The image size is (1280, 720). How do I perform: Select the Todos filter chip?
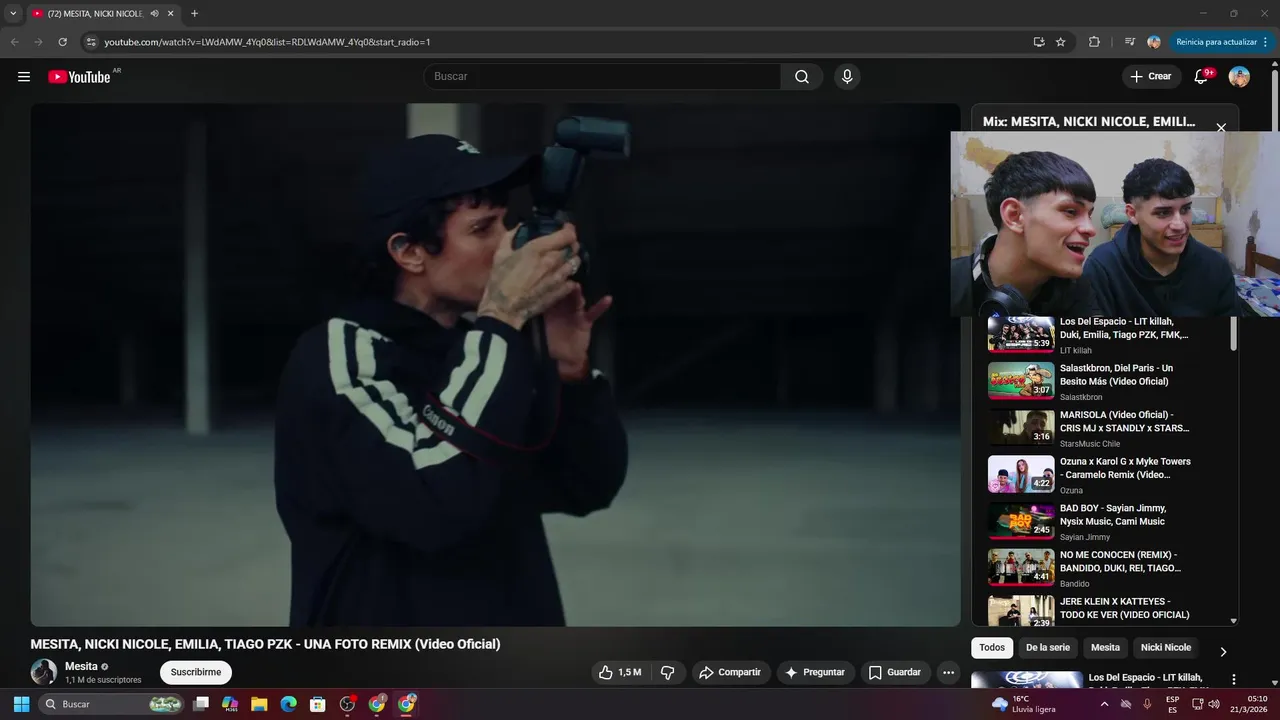992,648
